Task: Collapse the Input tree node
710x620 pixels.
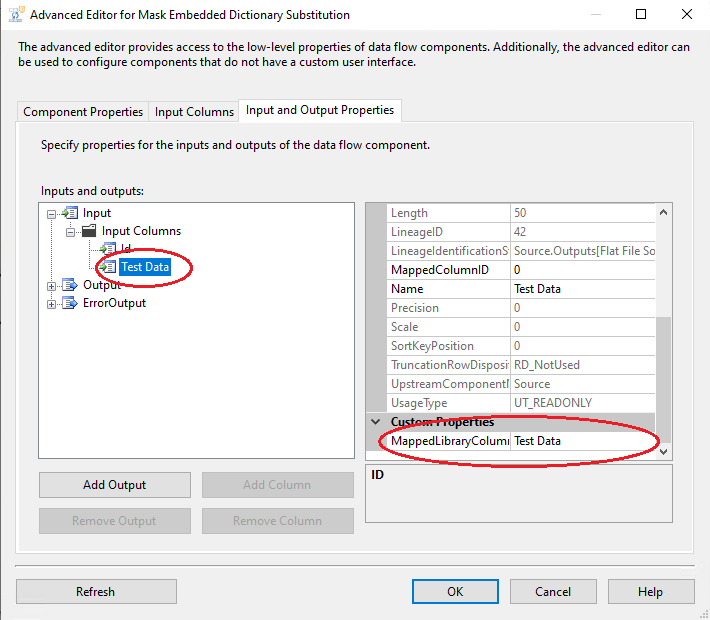Action: pyautogui.click(x=52, y=213)
